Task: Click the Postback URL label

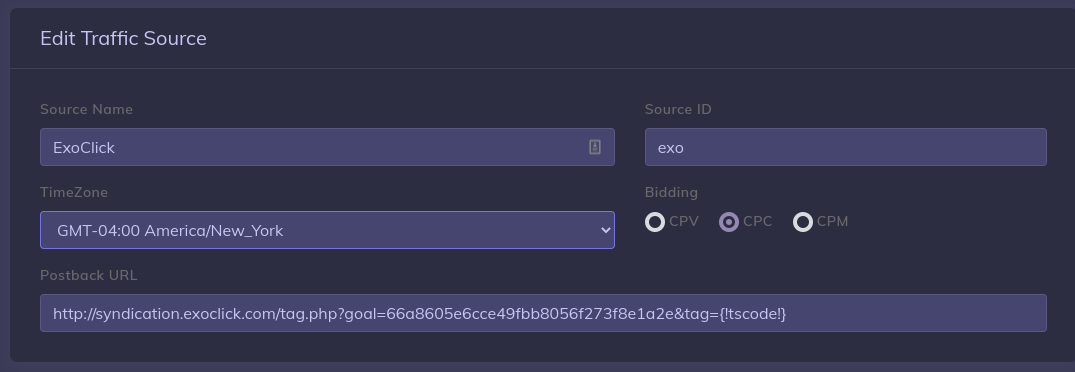Action: [x=88, y=275]
